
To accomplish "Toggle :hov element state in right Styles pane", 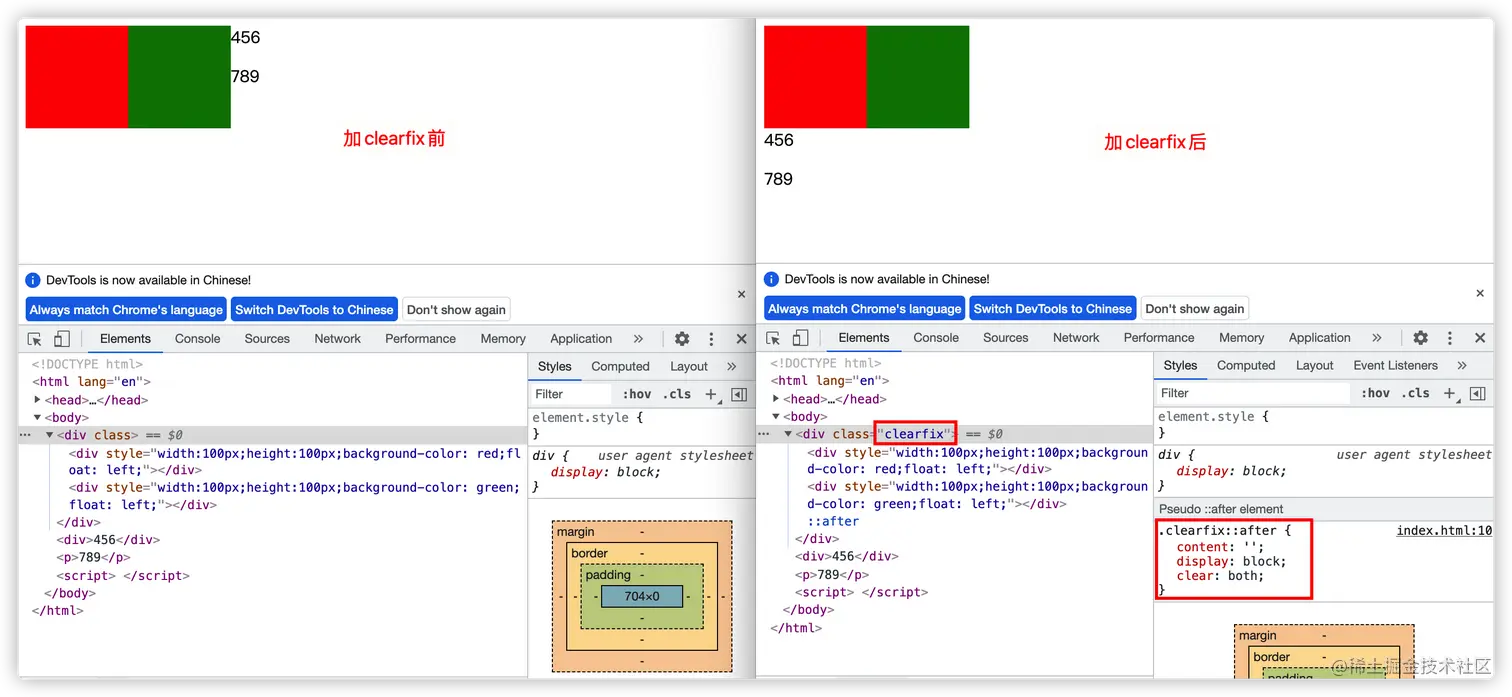I will [1376, 393].
